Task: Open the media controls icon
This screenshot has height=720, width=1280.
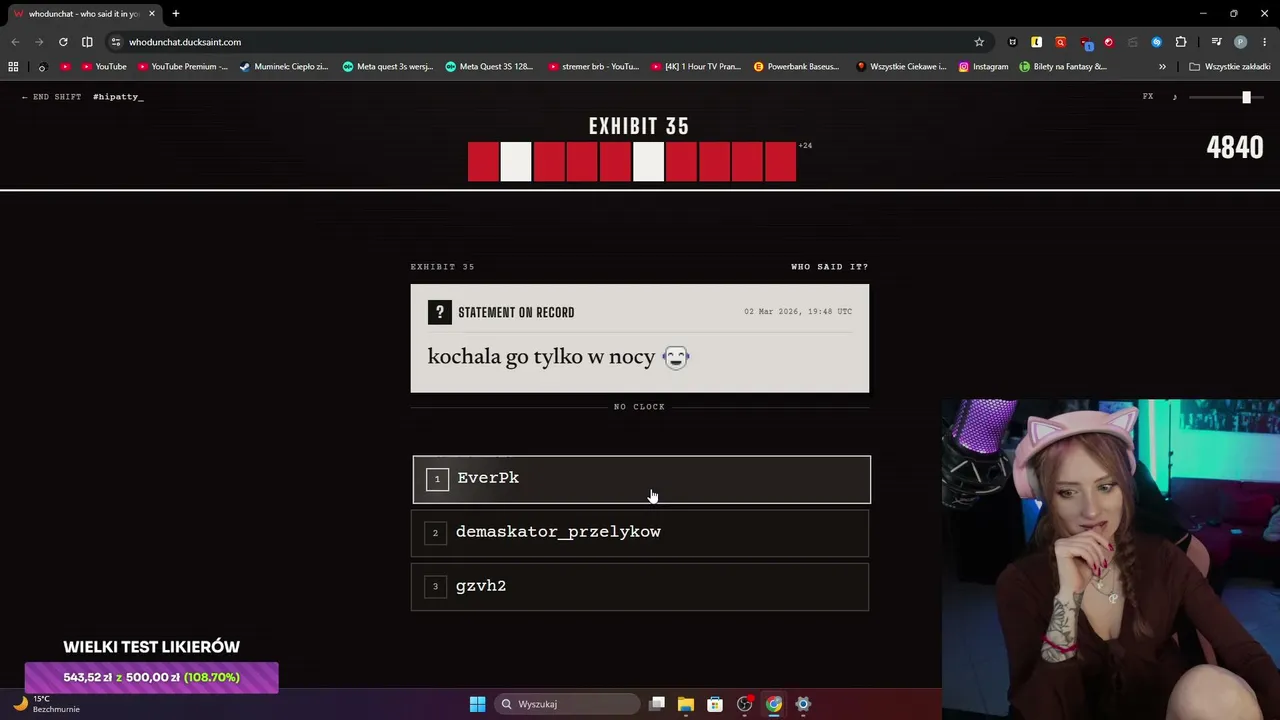Action: point(1216,42)
